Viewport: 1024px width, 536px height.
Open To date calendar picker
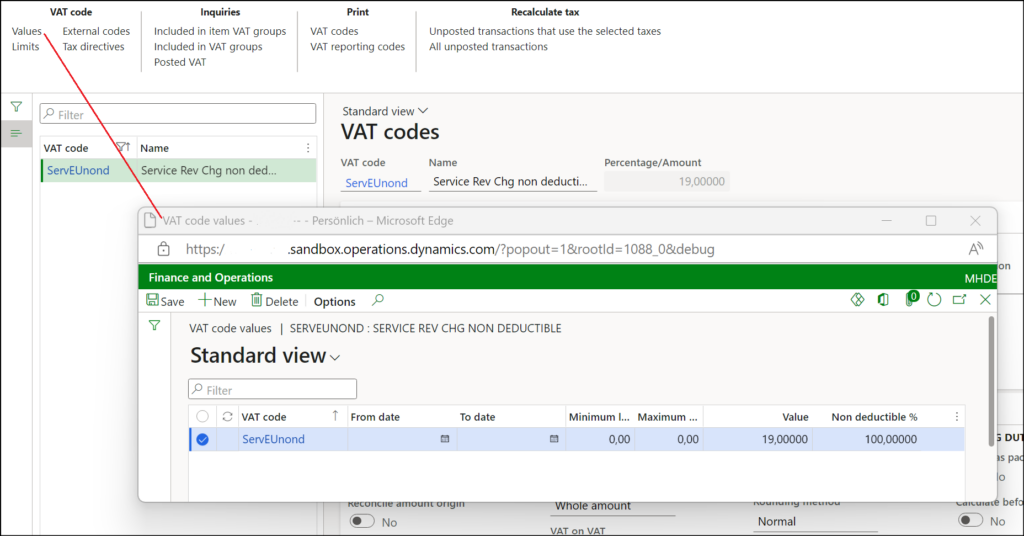click(554, 439)
